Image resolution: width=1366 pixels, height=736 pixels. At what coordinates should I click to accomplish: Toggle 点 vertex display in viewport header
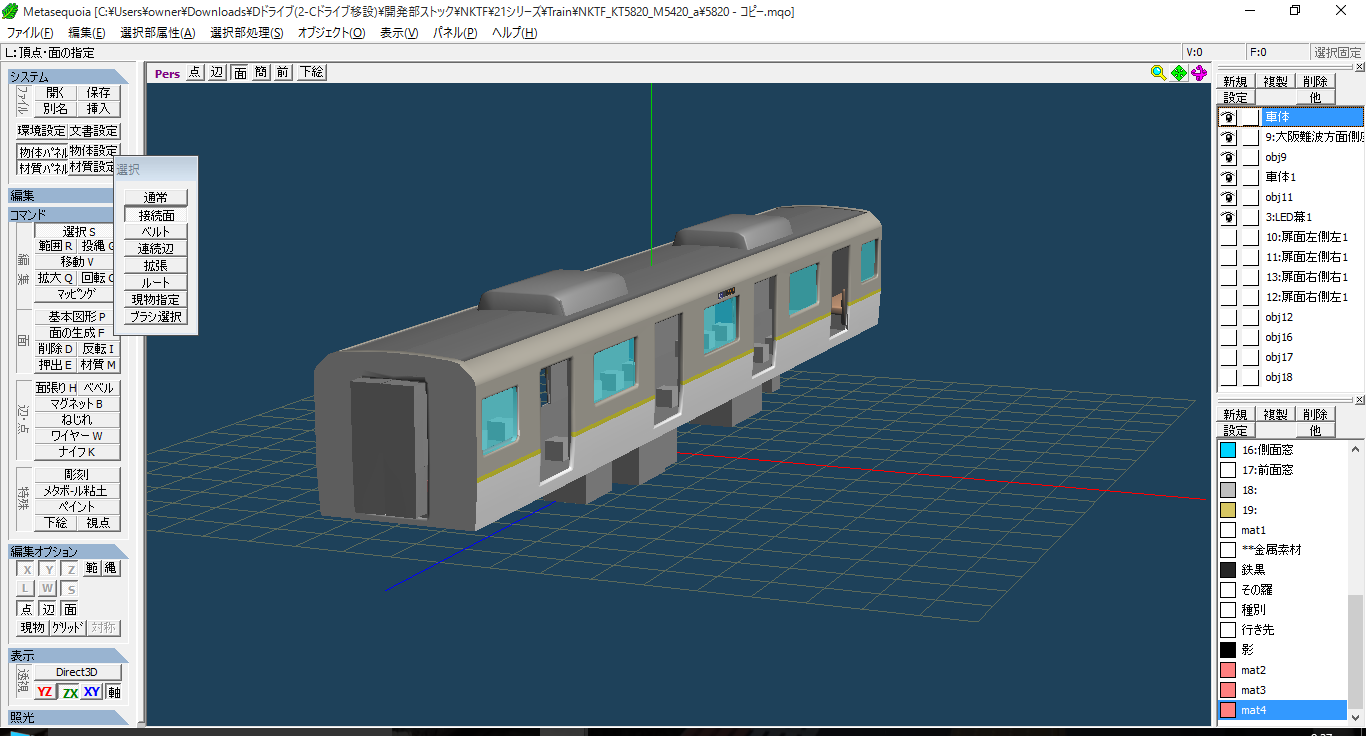point(194,72)
